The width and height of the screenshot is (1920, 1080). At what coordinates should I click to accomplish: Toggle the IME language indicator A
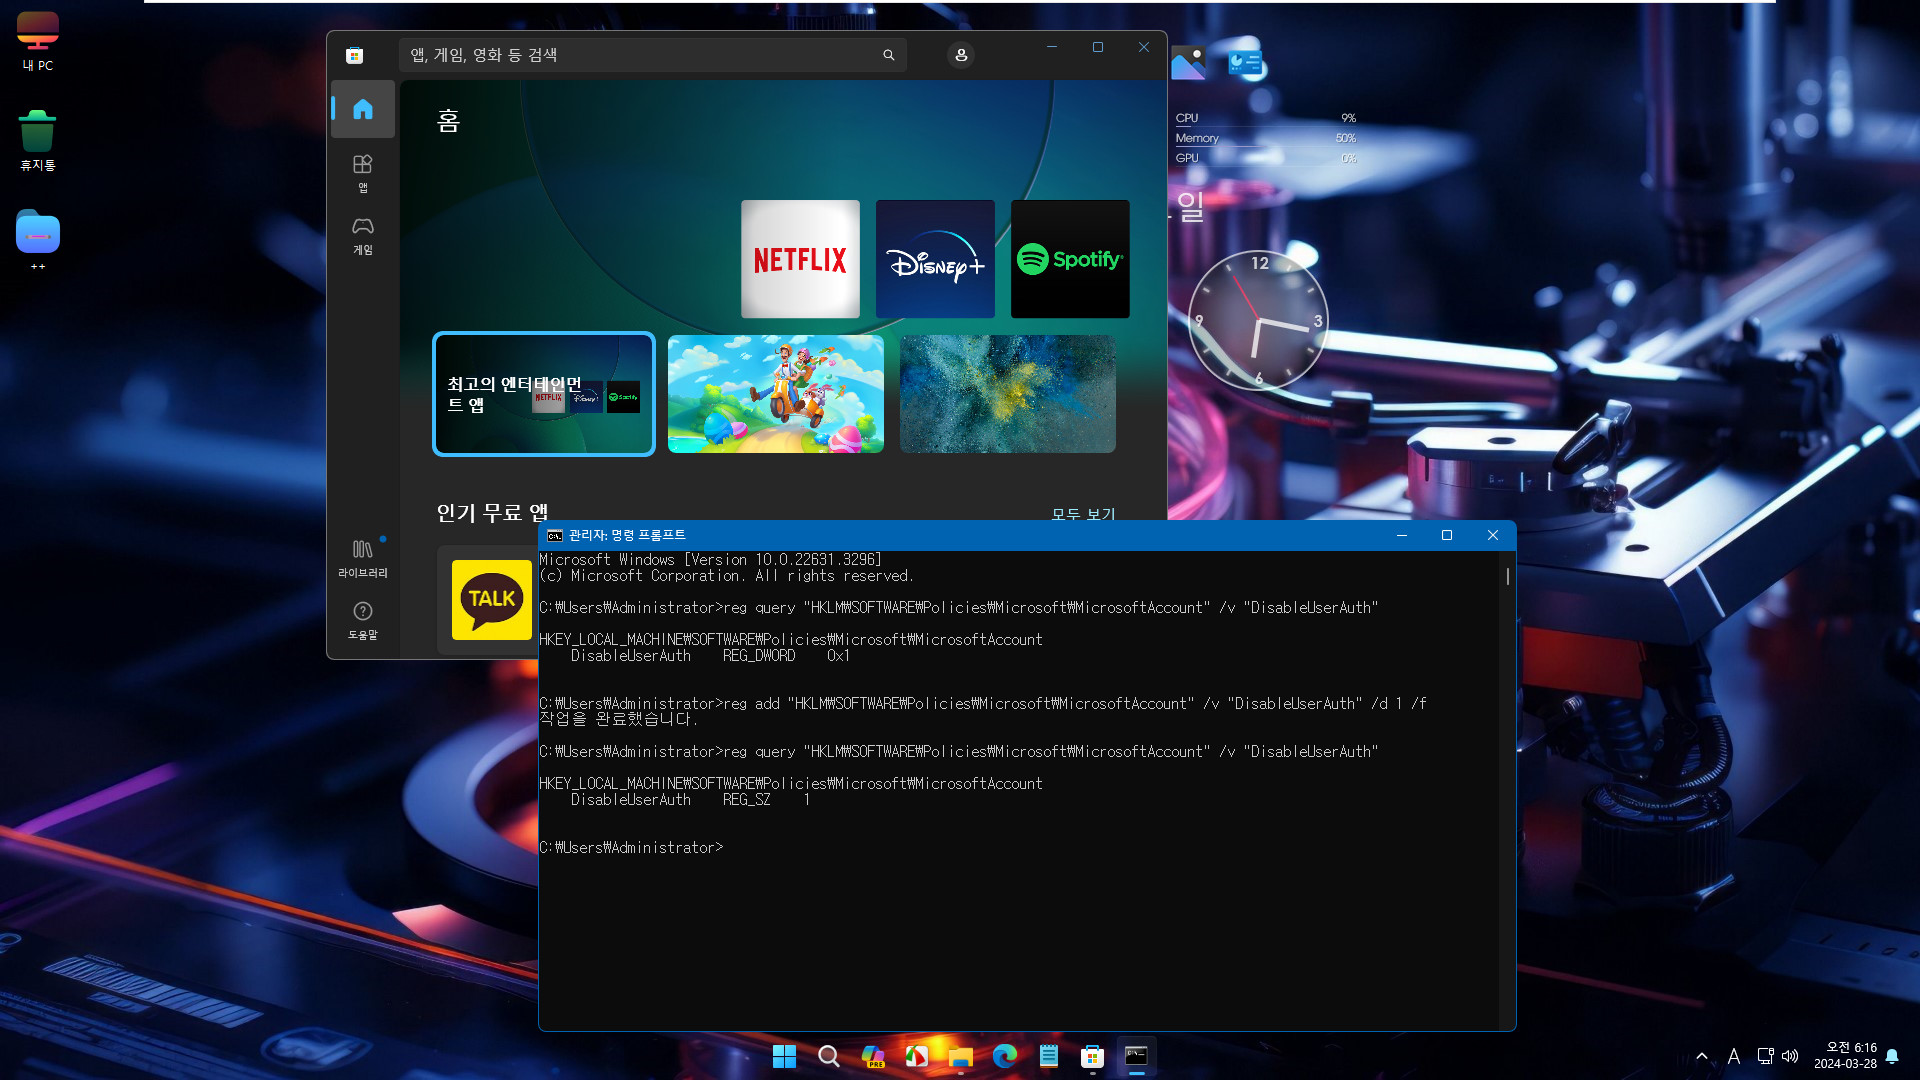(1734, 1056)
